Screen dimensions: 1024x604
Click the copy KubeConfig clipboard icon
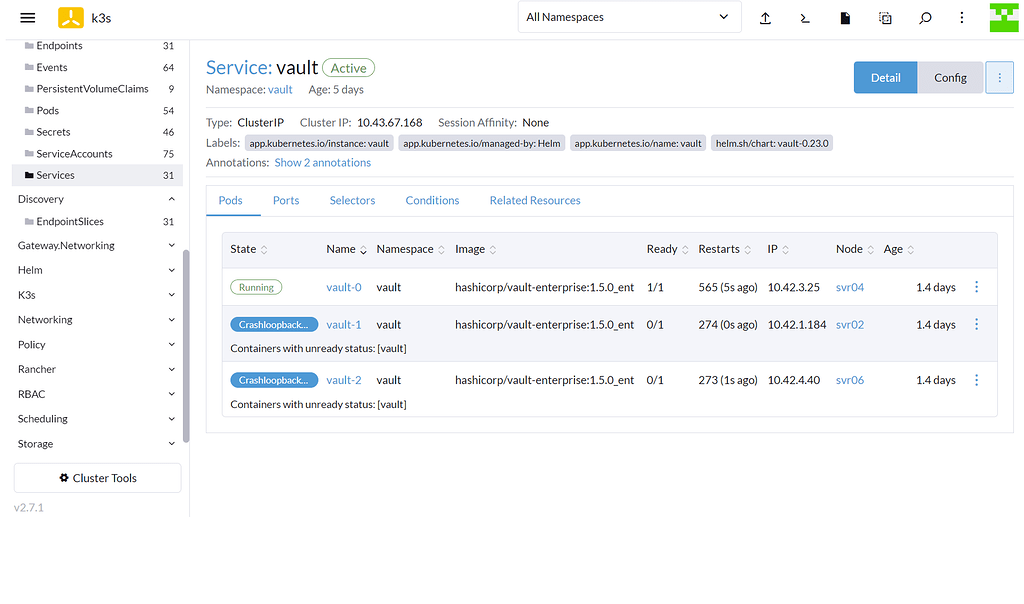885,17
